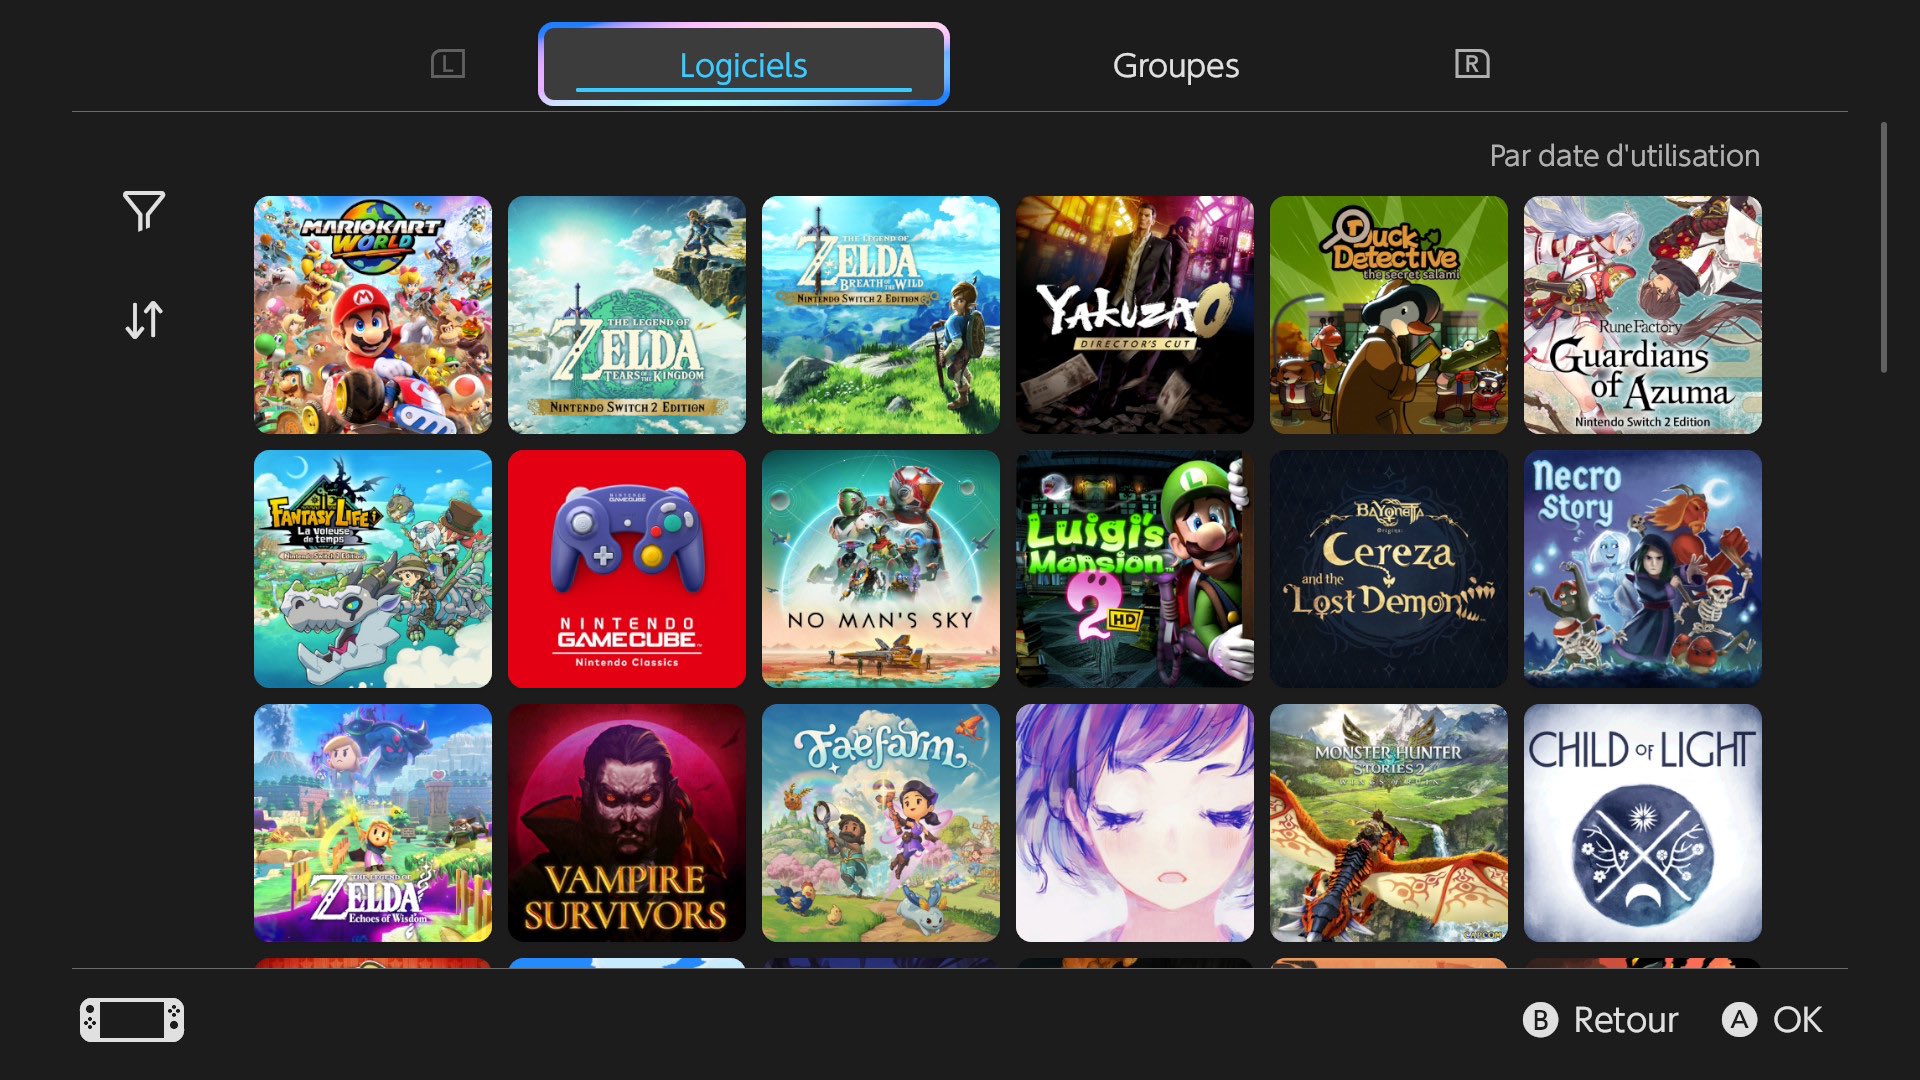1920x1080 pixels.
Task: Click the sort order arrows icon
Action: (144, 320)
